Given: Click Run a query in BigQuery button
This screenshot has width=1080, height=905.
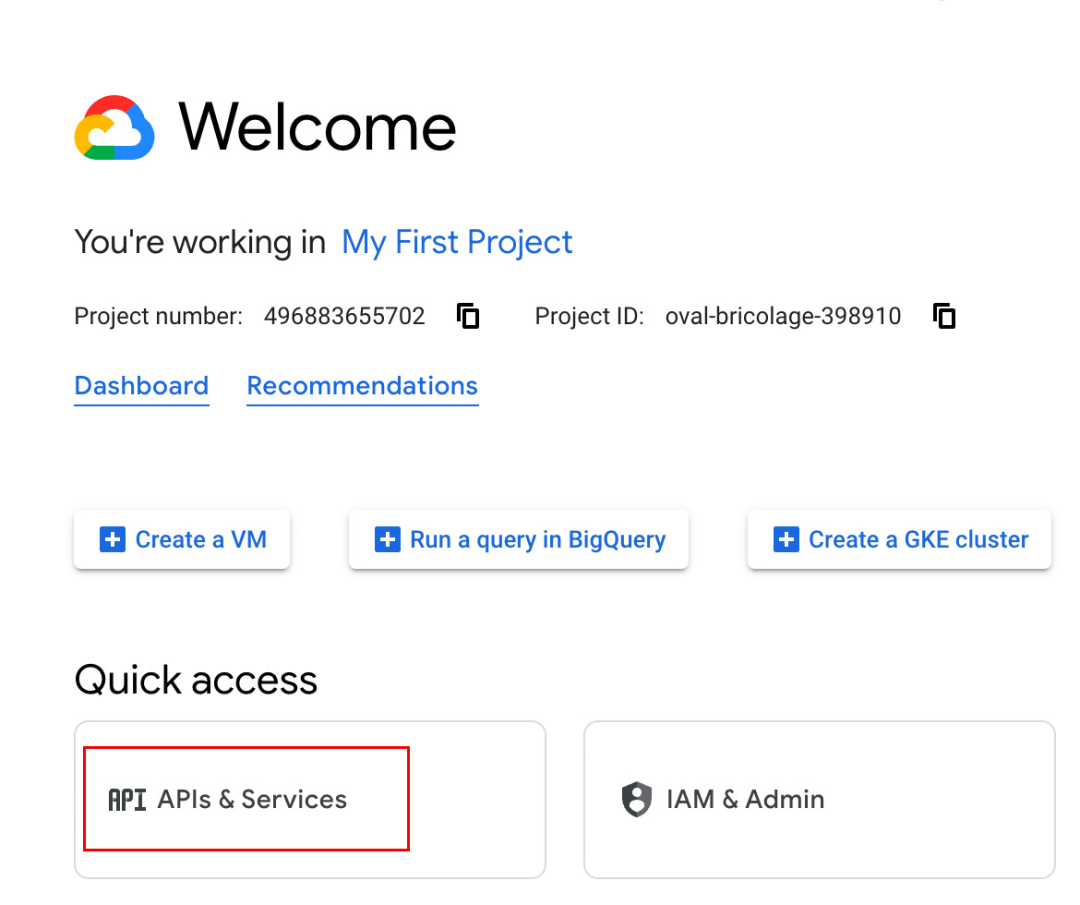Looking at the screenshot, I should (519, 539).
